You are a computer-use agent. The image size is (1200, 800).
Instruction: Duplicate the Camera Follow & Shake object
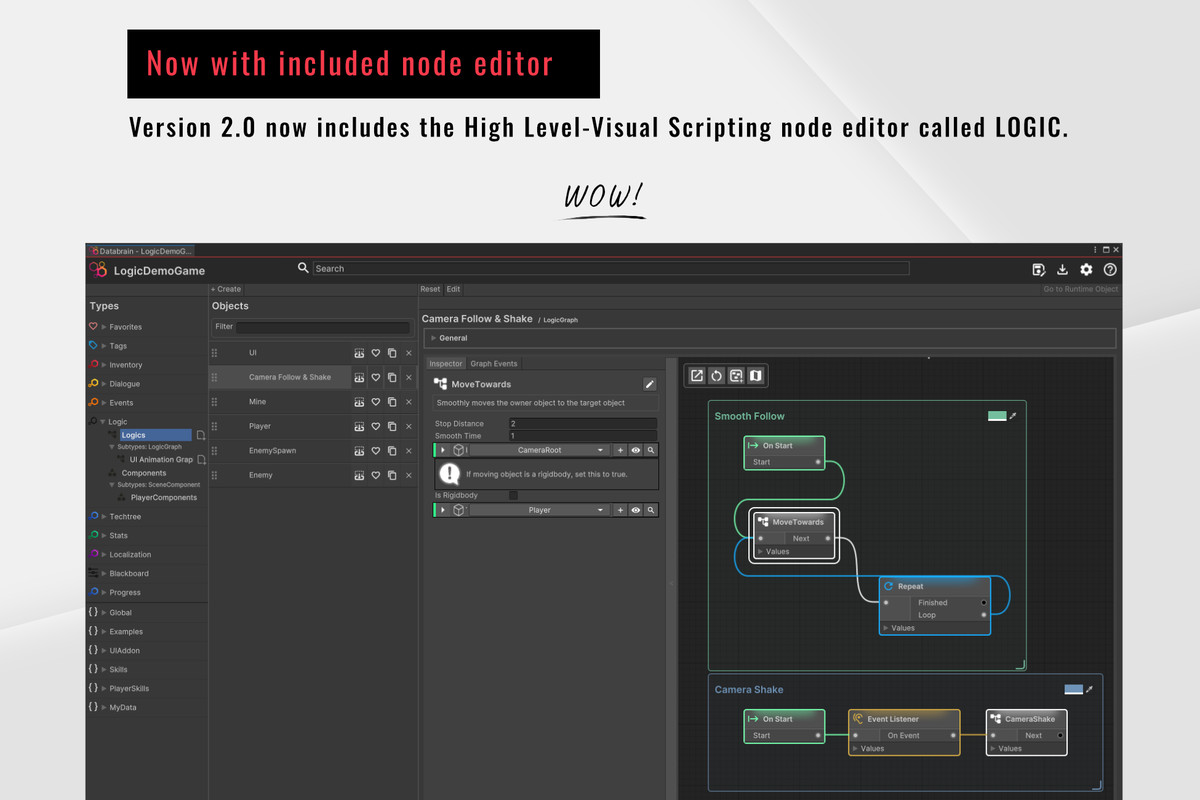click(392, 378)
